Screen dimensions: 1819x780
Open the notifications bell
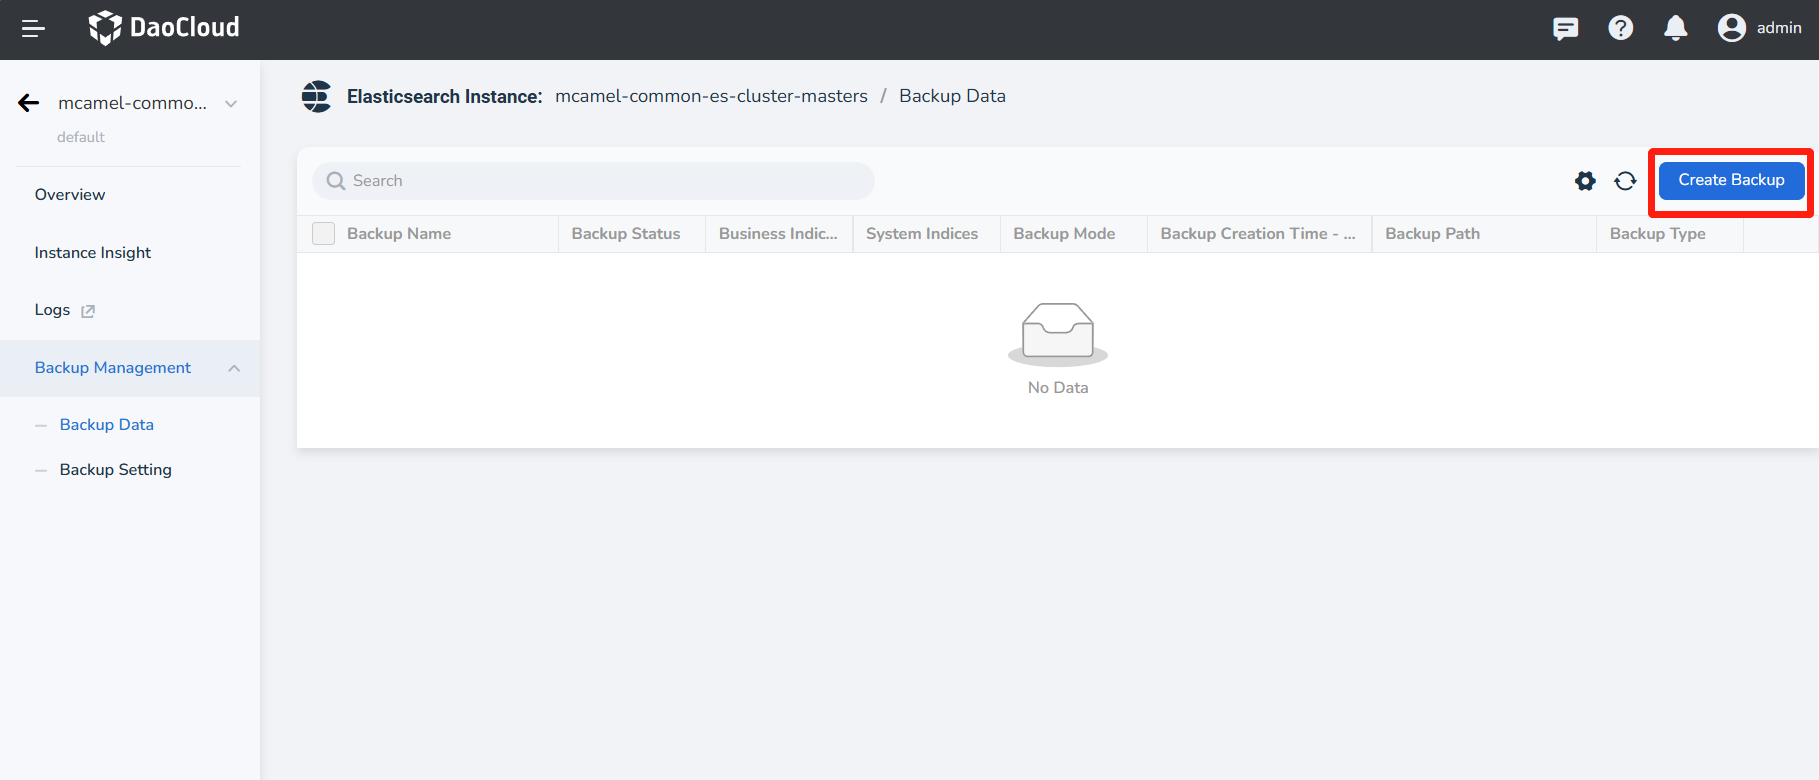click(x=1675, y=28)
